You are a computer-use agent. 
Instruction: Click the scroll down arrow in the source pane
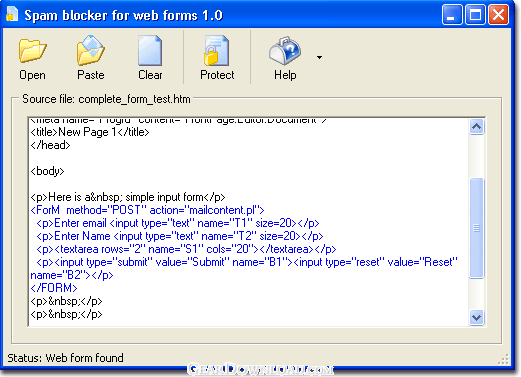(476, 317)
